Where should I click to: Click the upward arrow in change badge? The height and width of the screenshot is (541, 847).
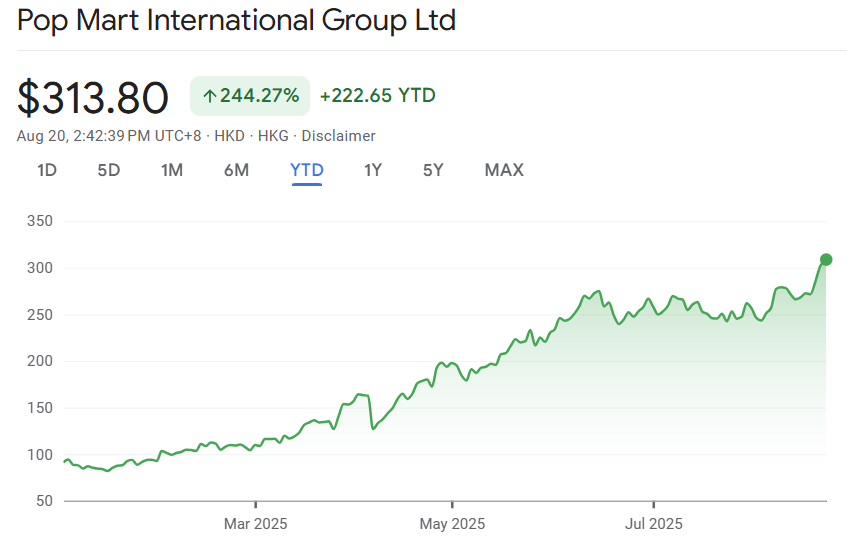click(210, 97)
